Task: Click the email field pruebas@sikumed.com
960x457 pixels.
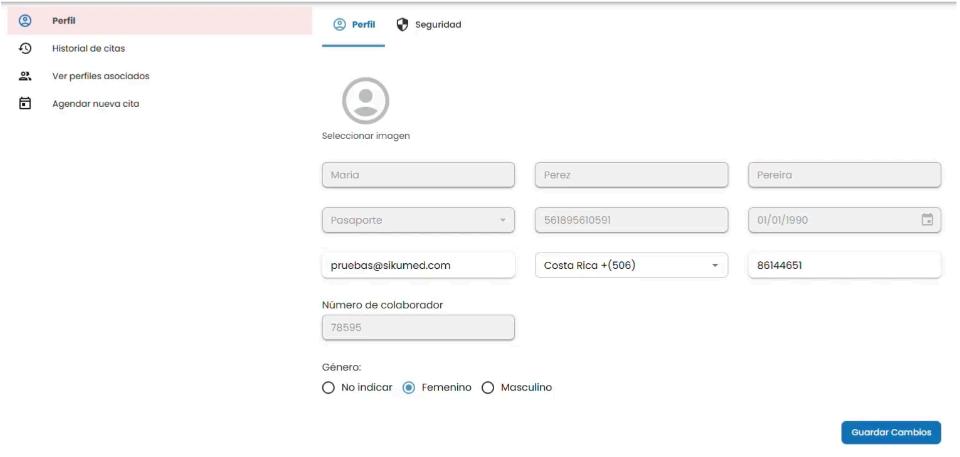Action: click(418, 265)
